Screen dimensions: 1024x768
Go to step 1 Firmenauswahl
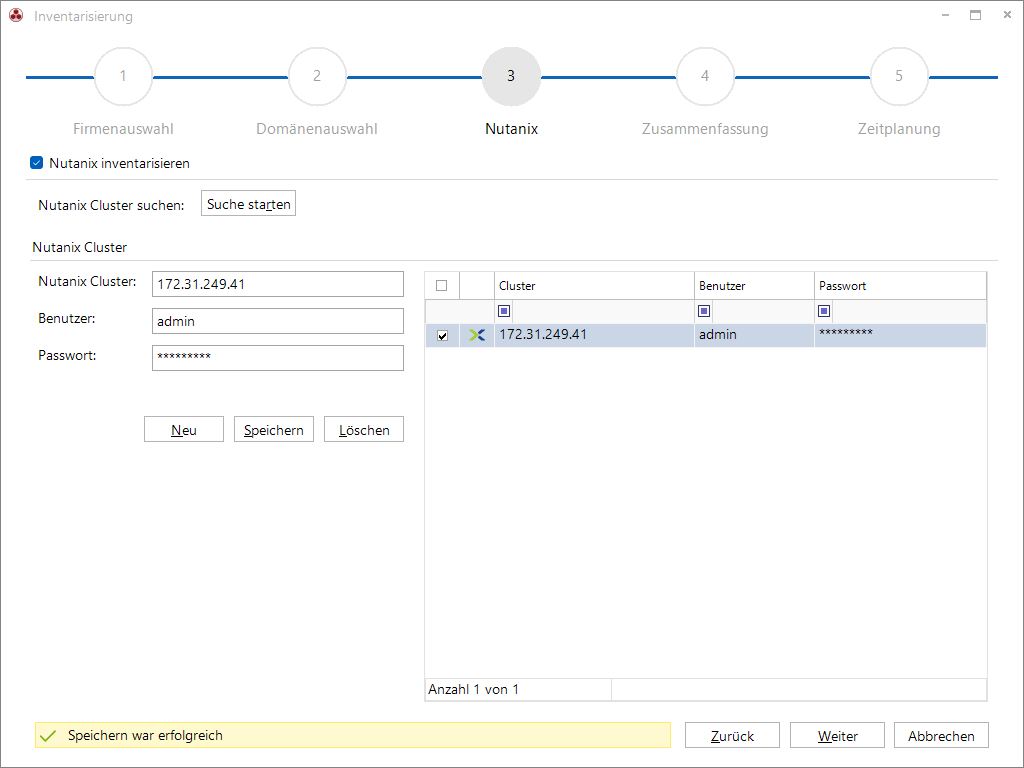(x=123, y=76)
